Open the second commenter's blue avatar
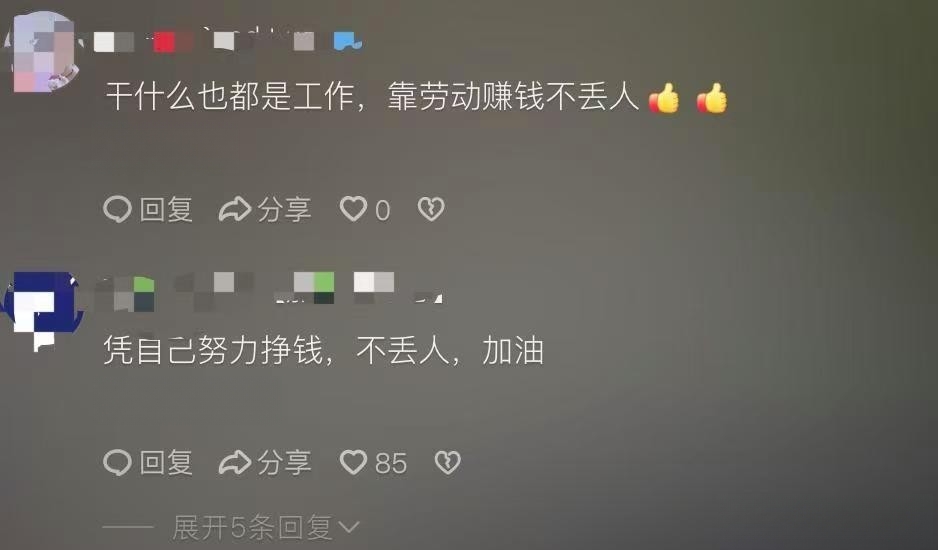 [x=42, y=310]
